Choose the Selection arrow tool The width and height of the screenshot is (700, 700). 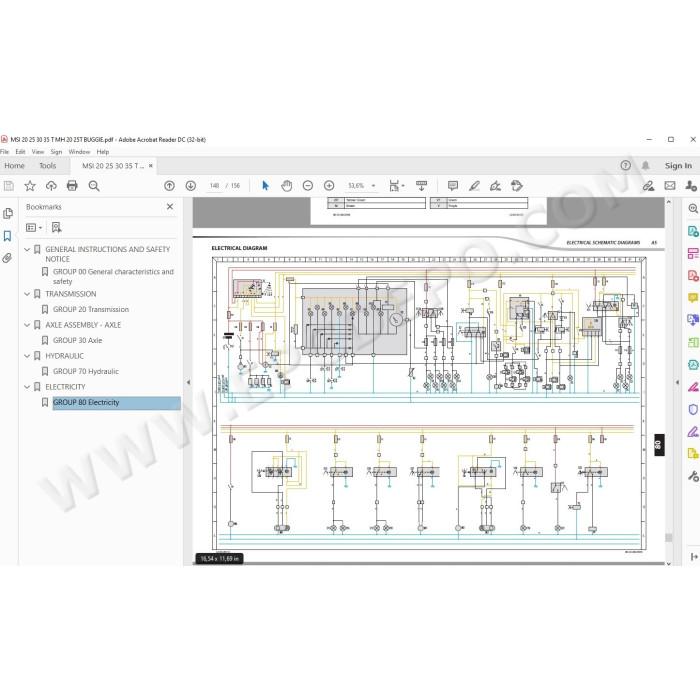(x=266, y=186)
